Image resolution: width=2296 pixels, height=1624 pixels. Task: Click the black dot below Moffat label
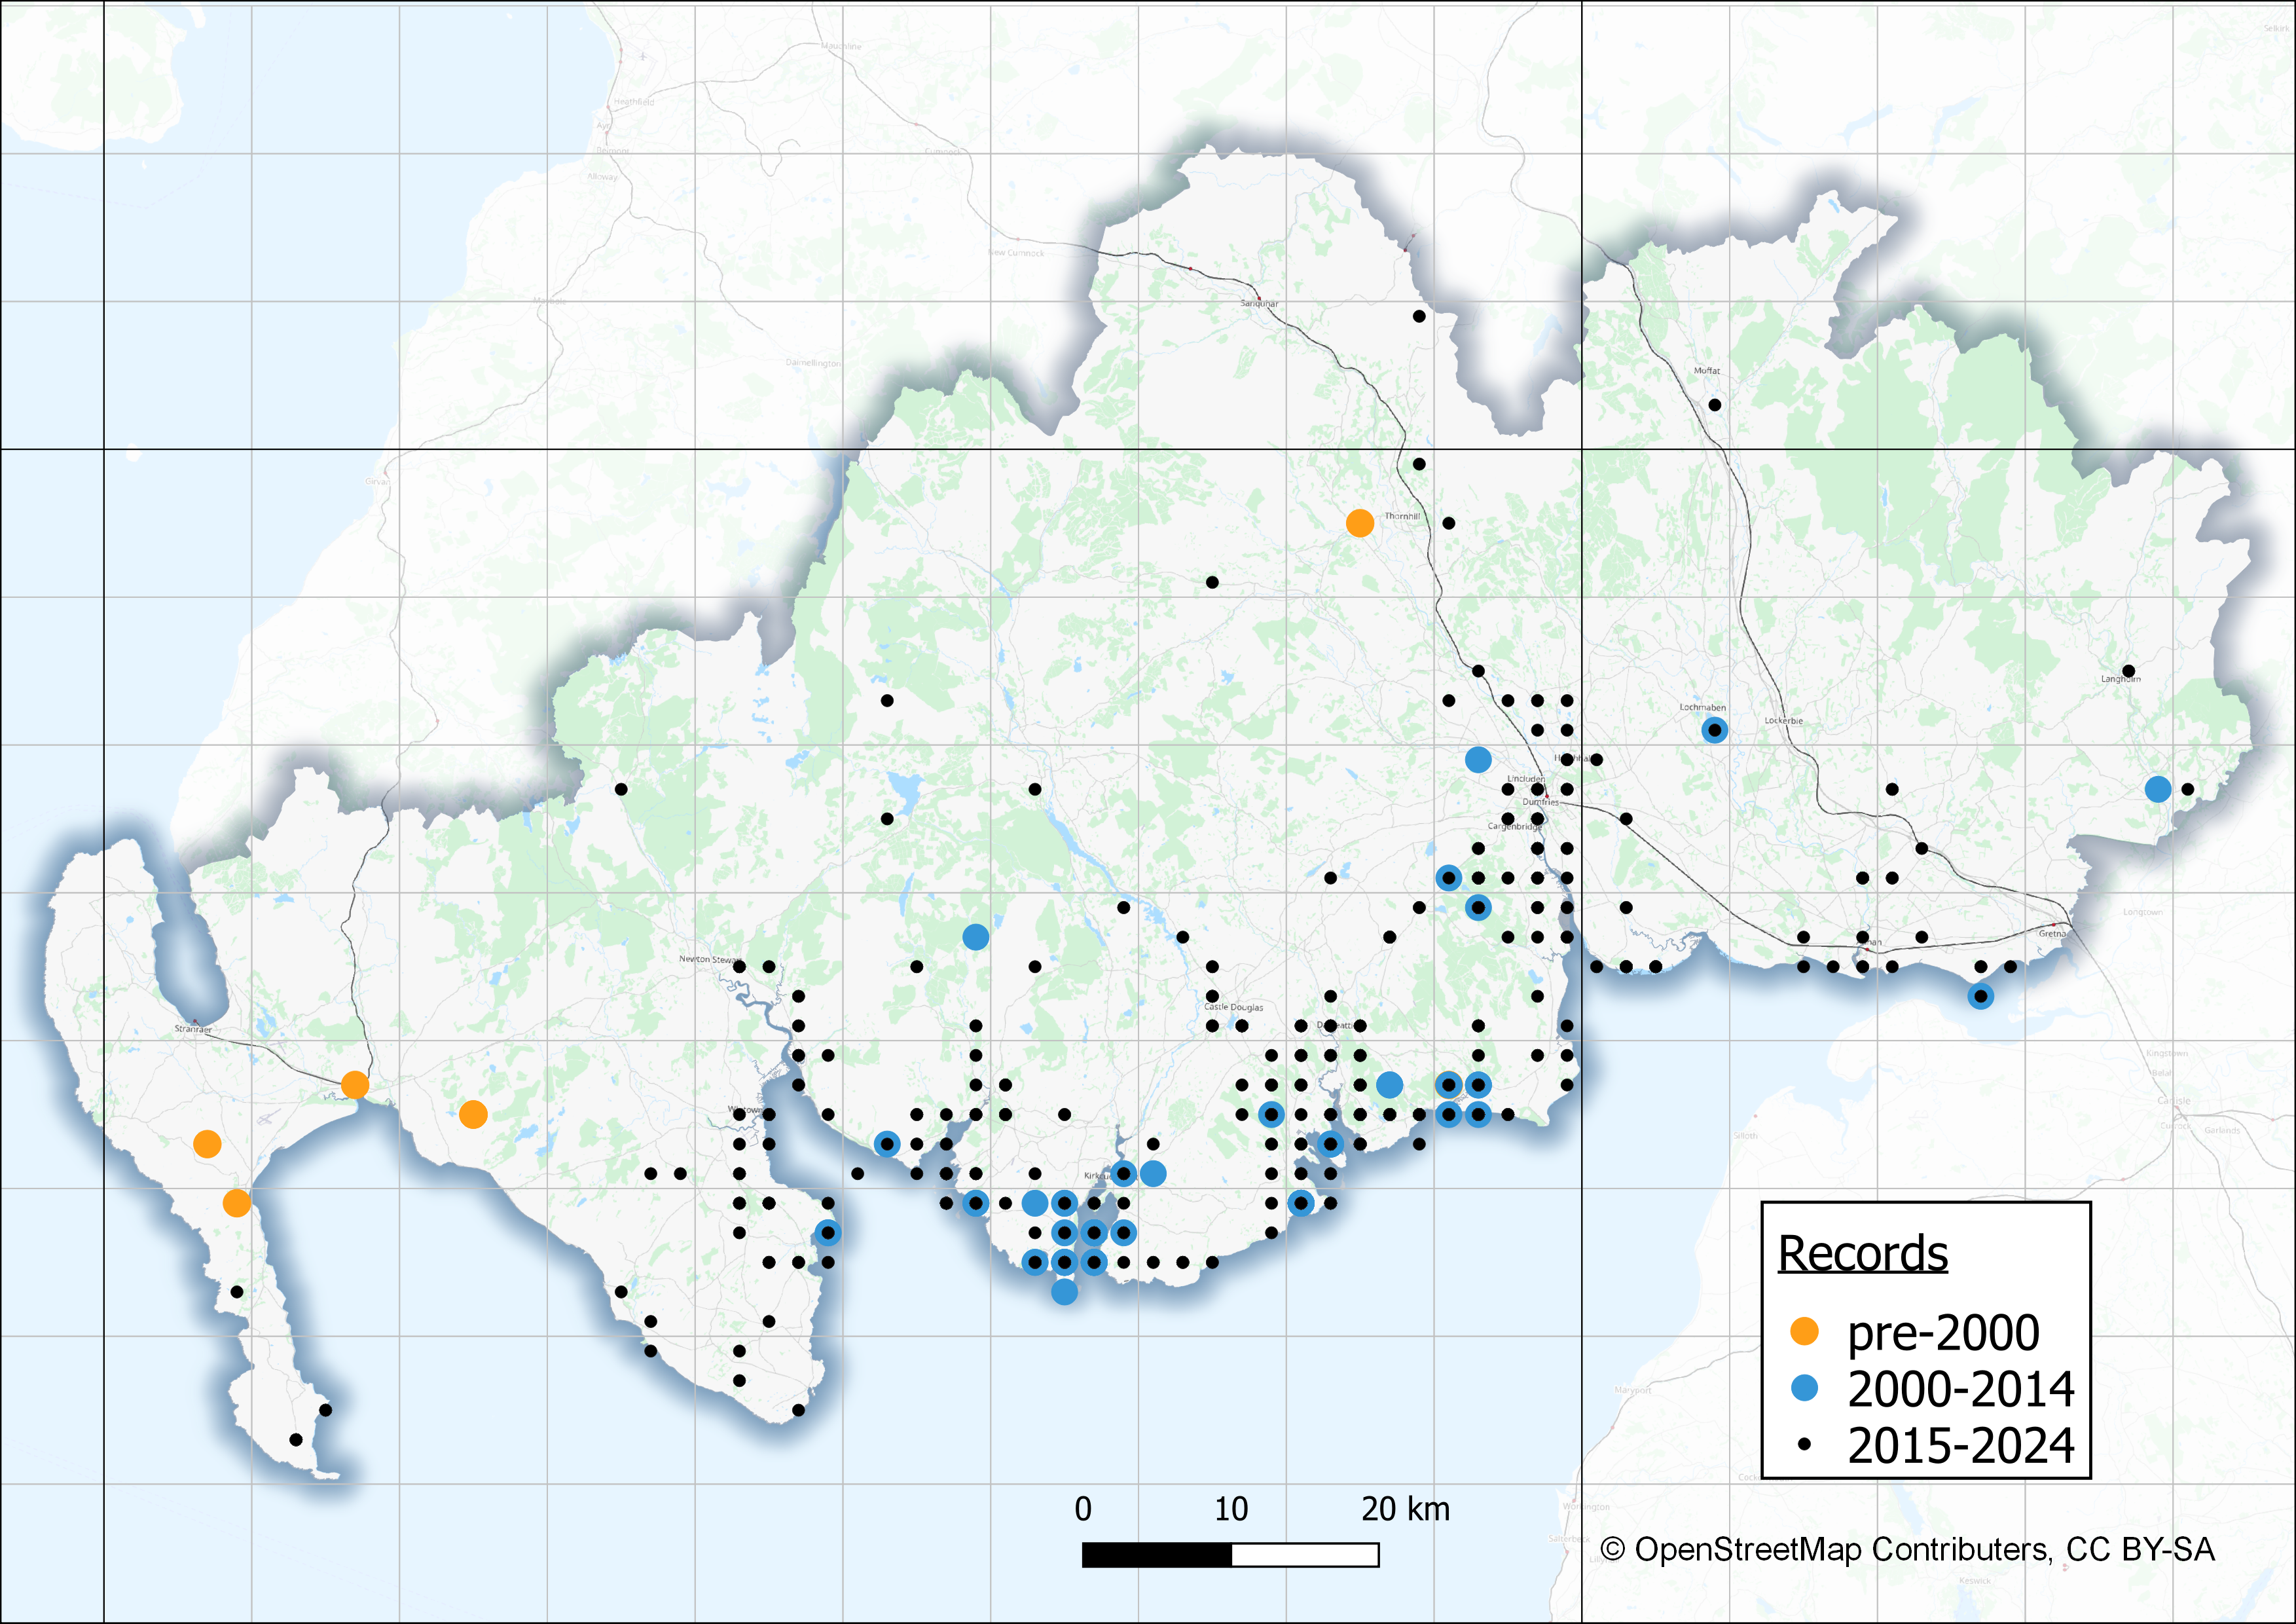(x=1714, y=405)
